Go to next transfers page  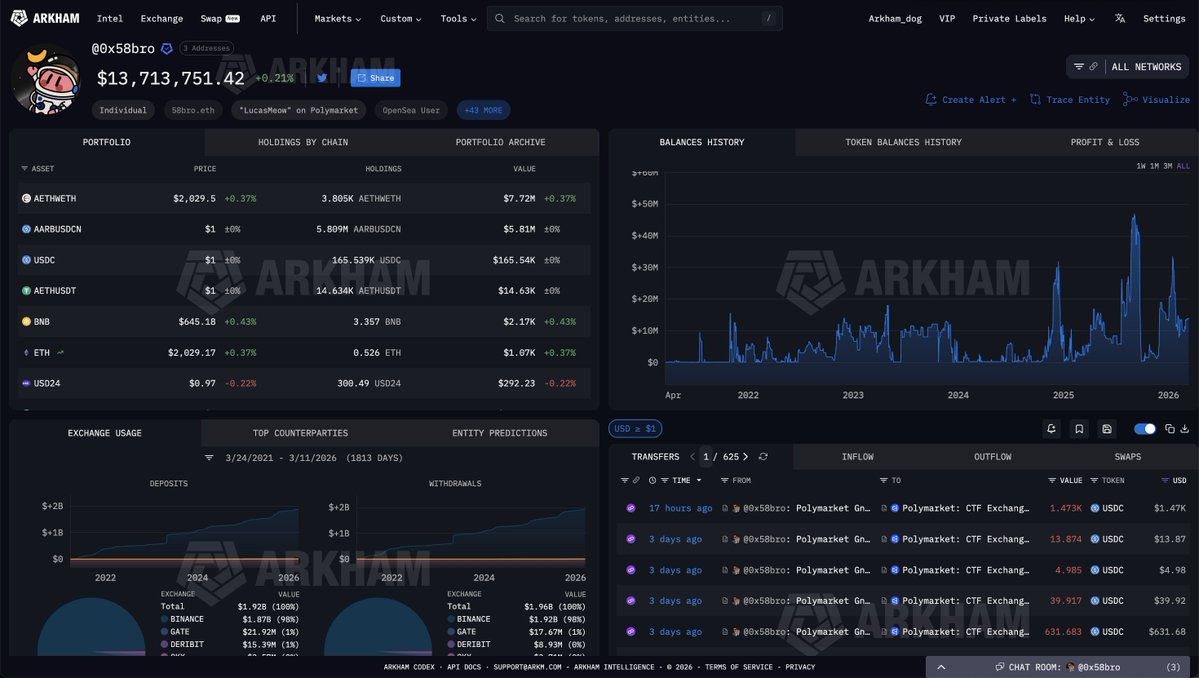(746, 456)
